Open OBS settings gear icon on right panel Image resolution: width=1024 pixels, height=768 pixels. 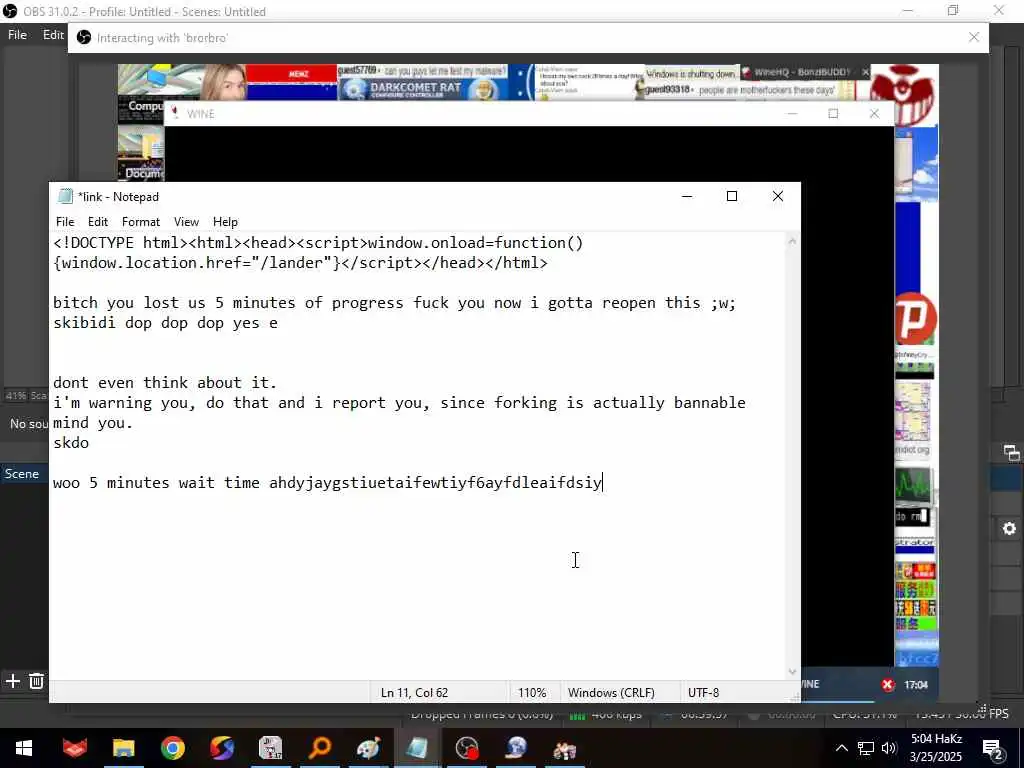click(1009, 529)
